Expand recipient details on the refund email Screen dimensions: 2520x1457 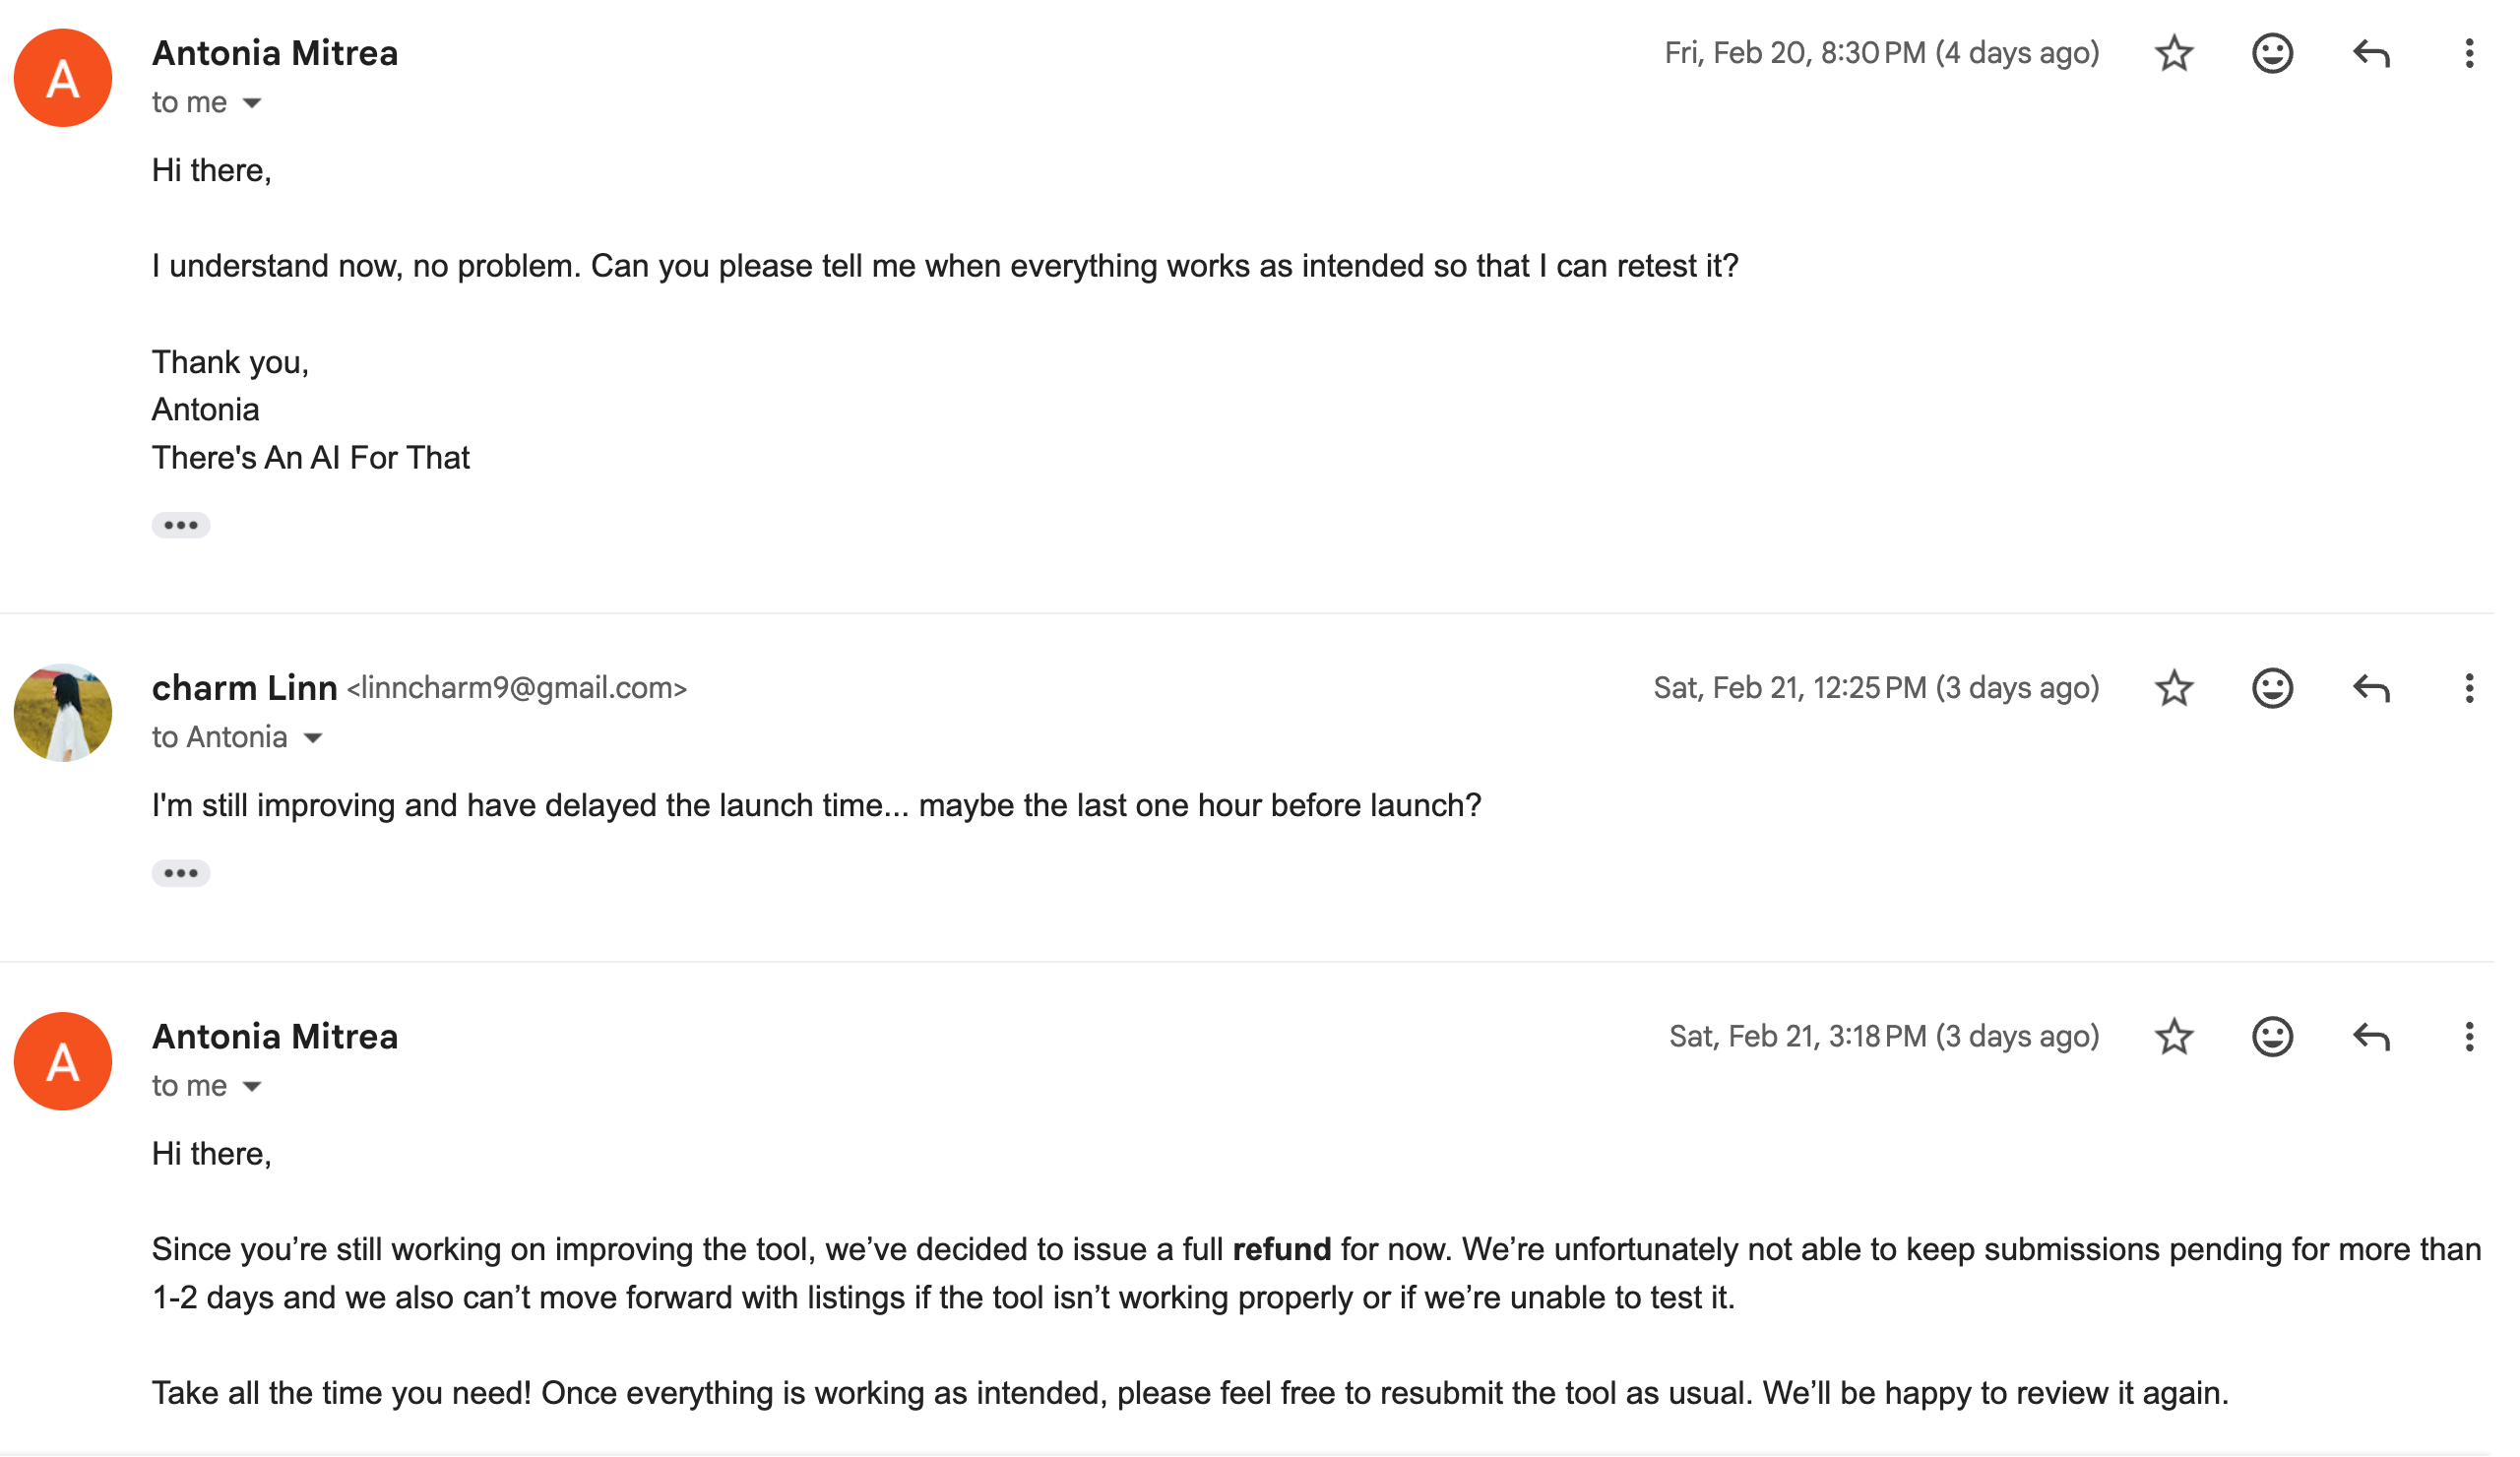[x=252, y=1086]
